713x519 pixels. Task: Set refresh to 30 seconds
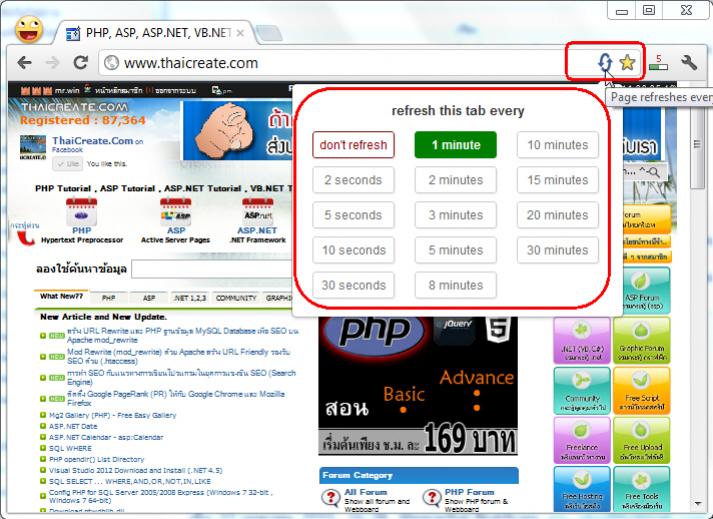click(x=353, y=285)
